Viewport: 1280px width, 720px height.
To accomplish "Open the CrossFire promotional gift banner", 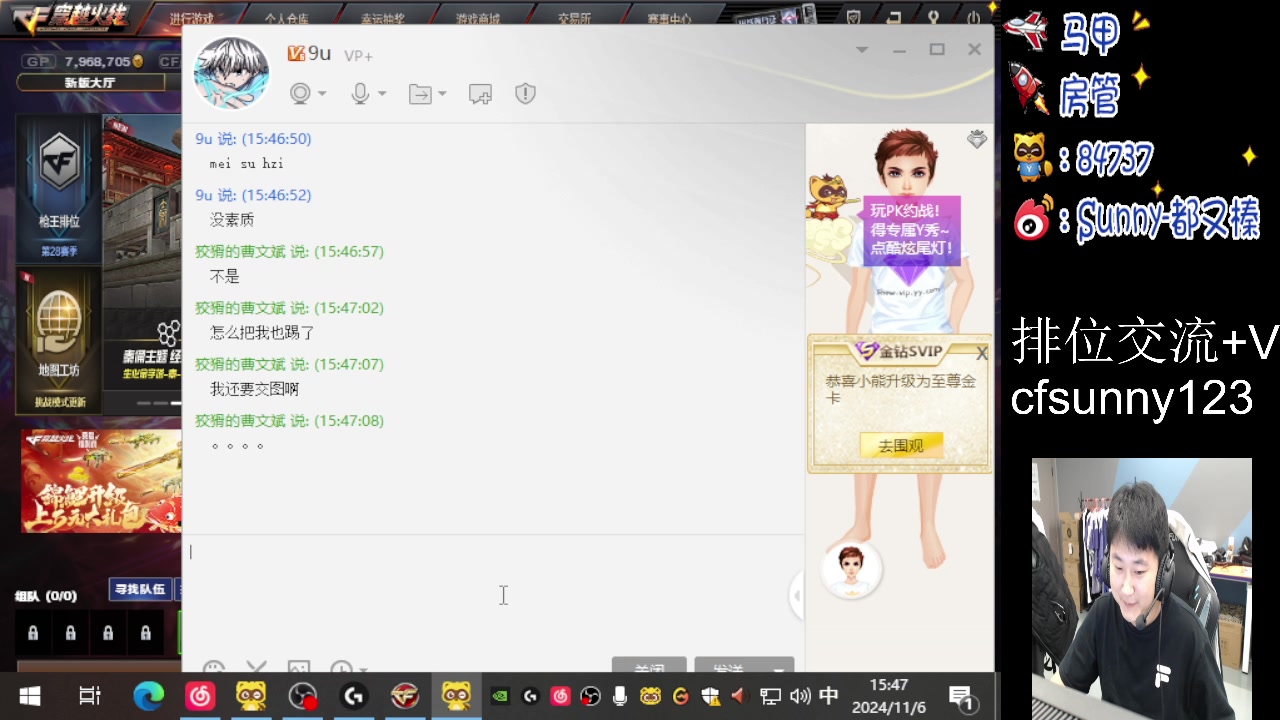I will coord(101,482).
